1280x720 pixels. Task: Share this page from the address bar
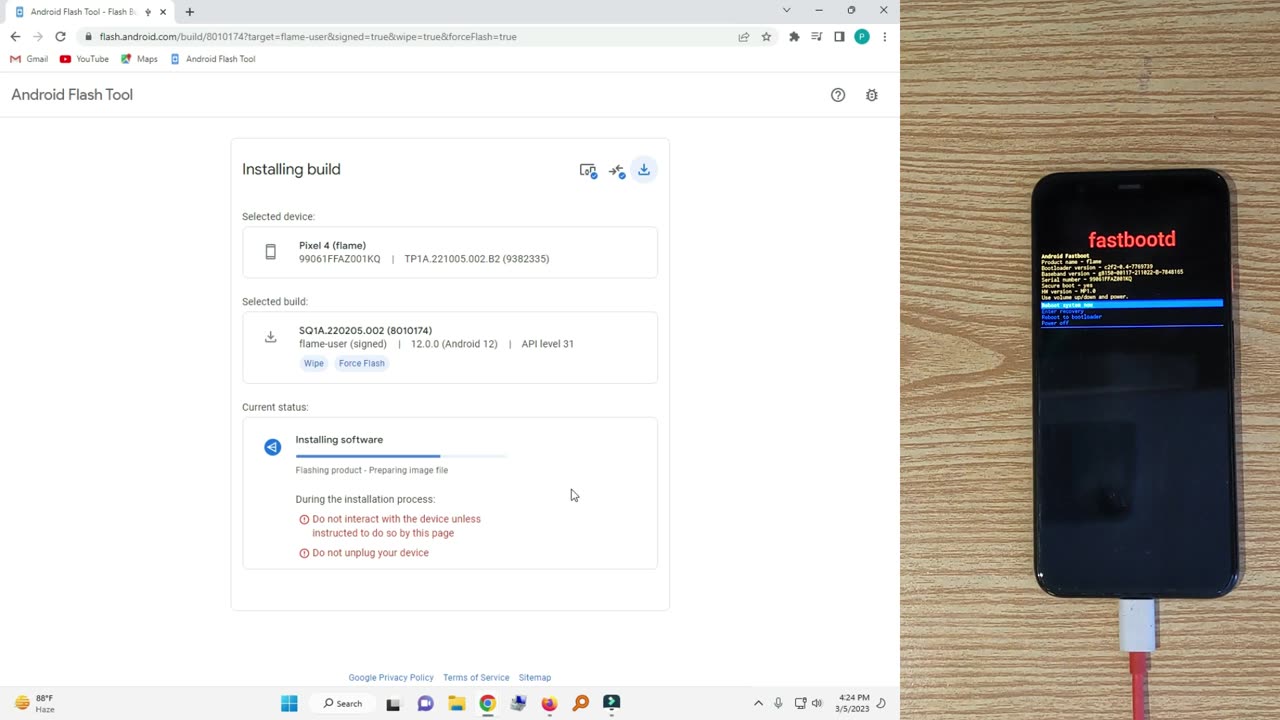(x=744, y=37)
